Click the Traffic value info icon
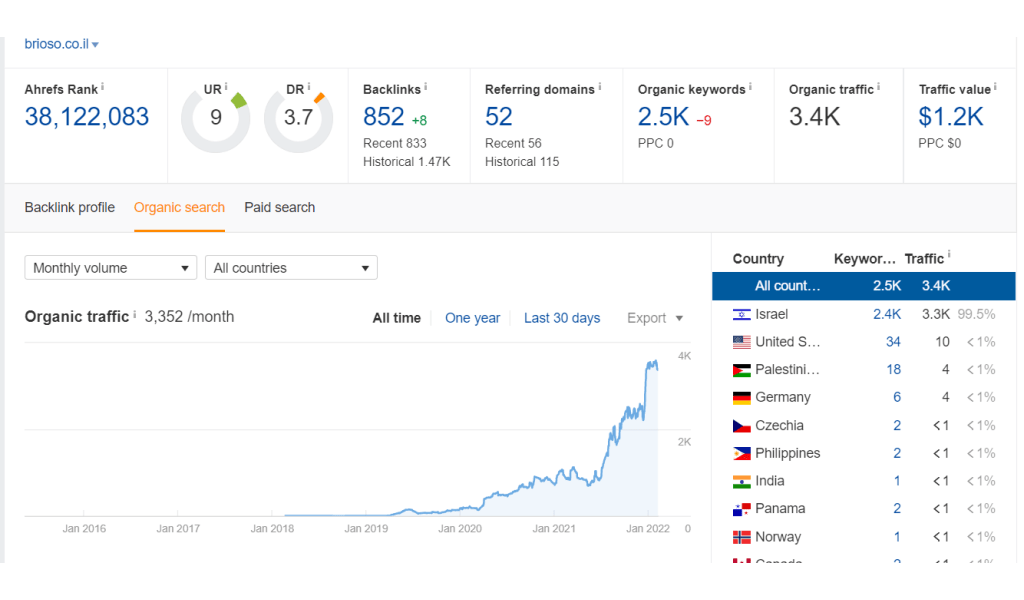This screenshot has height=600, width=1024. point(995,86)
